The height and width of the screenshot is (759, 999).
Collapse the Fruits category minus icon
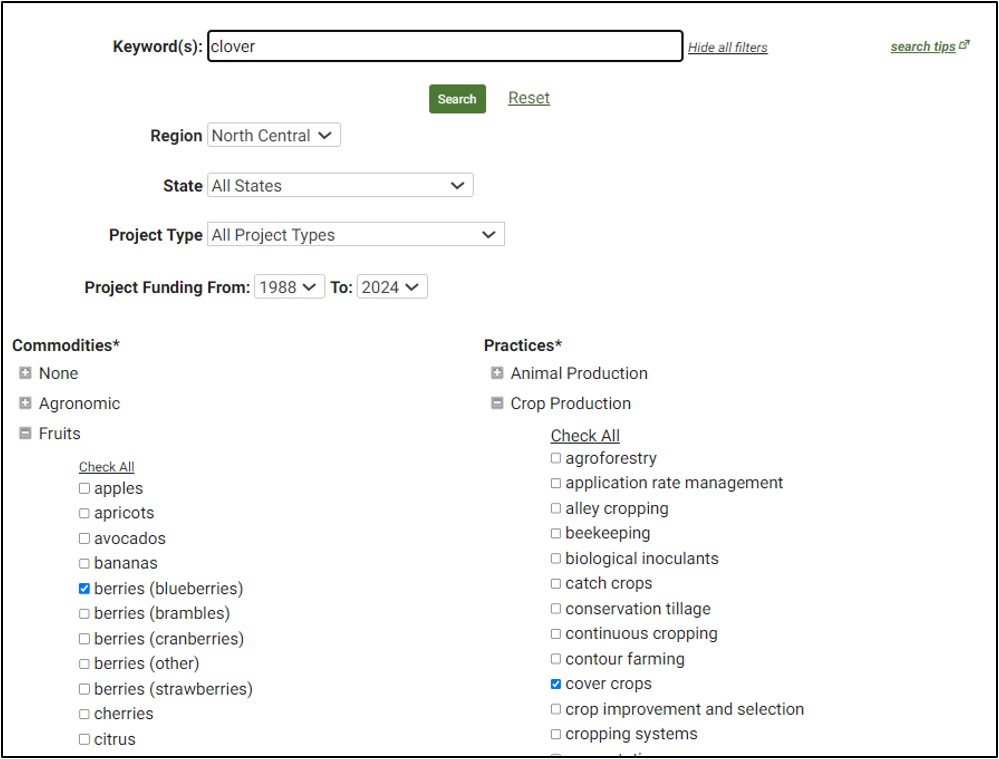pos(25,433)
